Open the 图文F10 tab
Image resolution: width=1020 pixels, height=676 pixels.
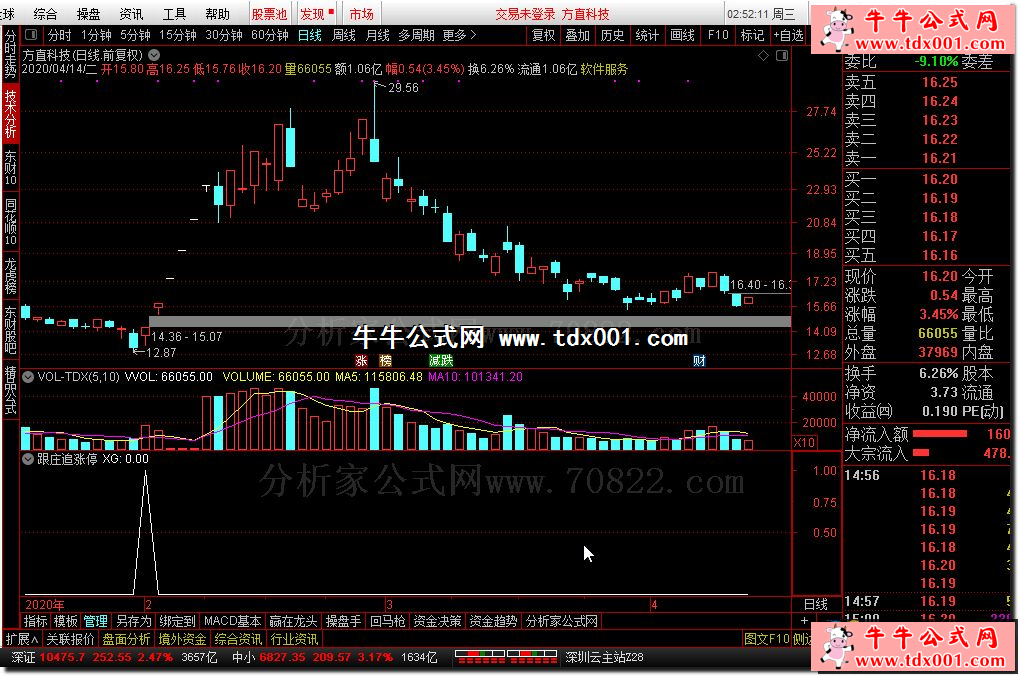(x=766, y=640)
